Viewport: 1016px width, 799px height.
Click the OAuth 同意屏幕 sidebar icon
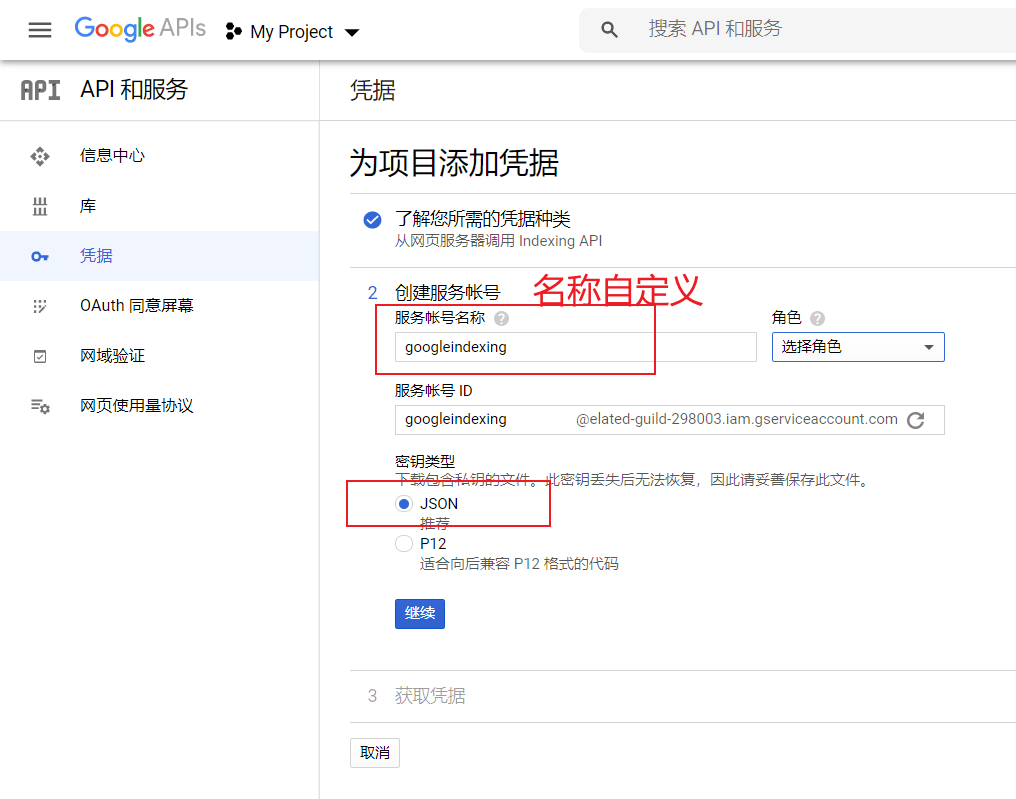[40, 306]
